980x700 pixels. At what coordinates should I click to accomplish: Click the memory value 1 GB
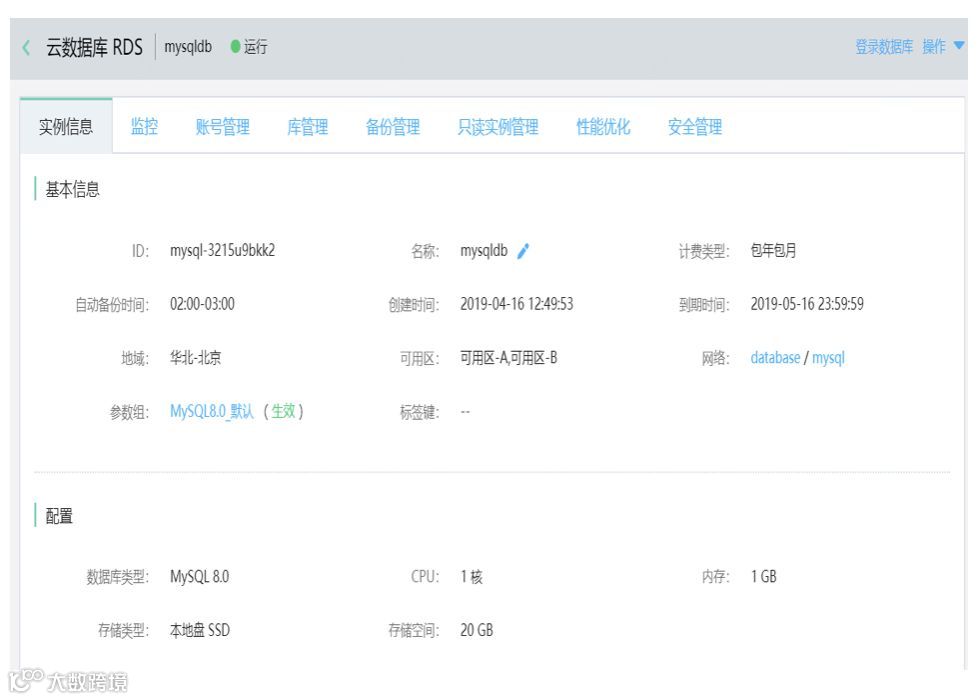[x=764, y=576]
